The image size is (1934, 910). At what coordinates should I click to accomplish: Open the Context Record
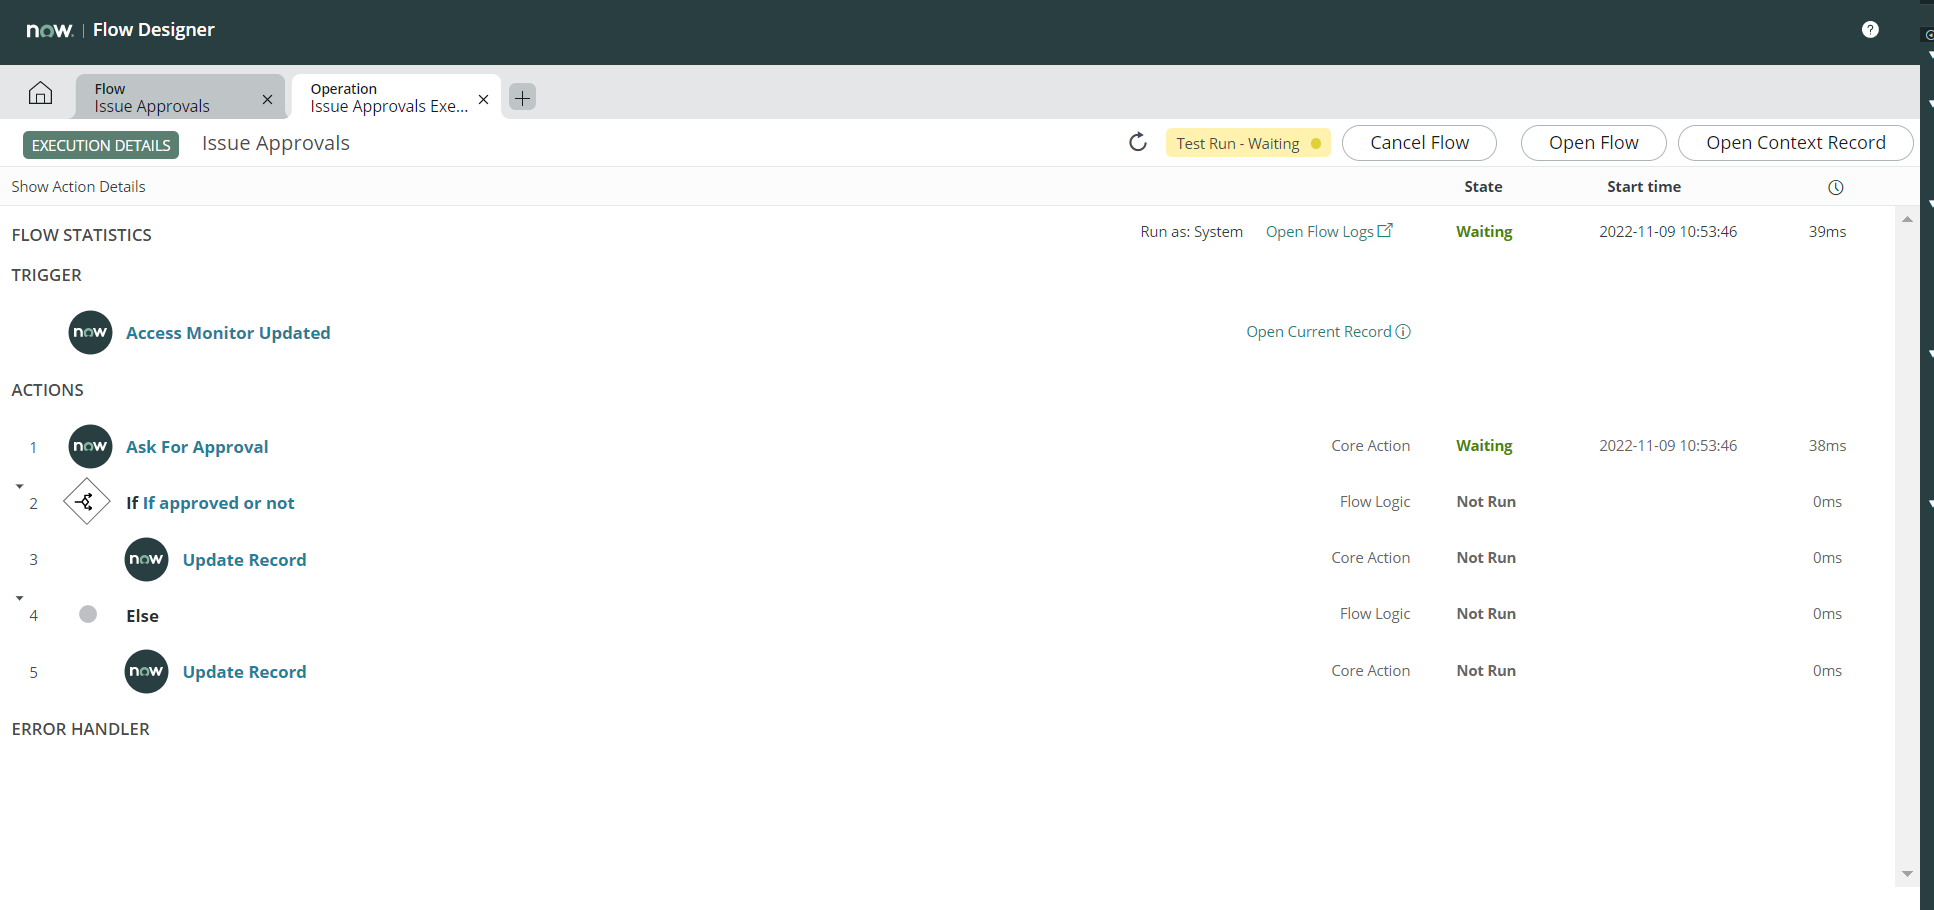pos(1795,142)
